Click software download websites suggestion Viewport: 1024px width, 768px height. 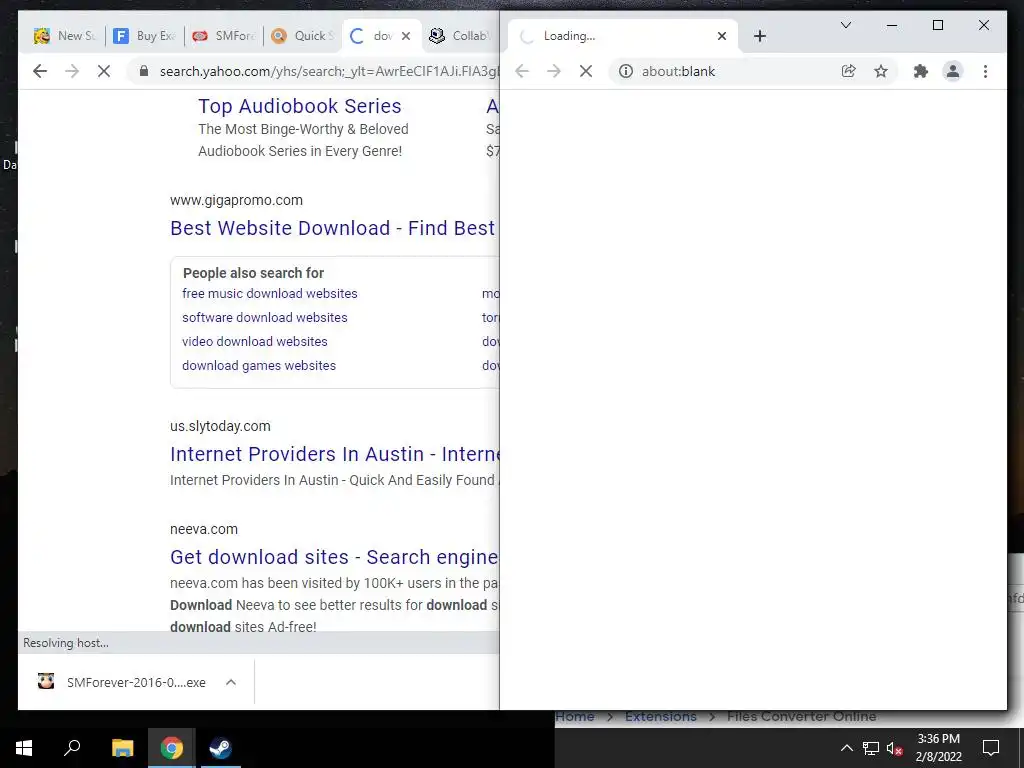pyautogui.click(x=264, y=317)
